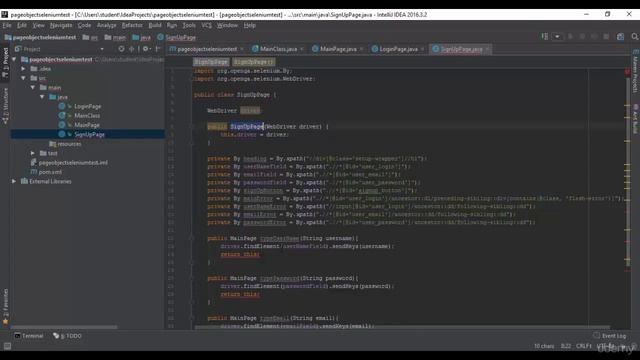
Task: Open the Window menu
Action: pyautogui.click(x=227, y=25)
